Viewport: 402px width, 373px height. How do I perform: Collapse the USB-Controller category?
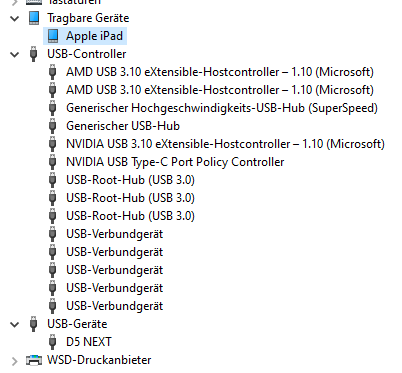pos(15,54)
